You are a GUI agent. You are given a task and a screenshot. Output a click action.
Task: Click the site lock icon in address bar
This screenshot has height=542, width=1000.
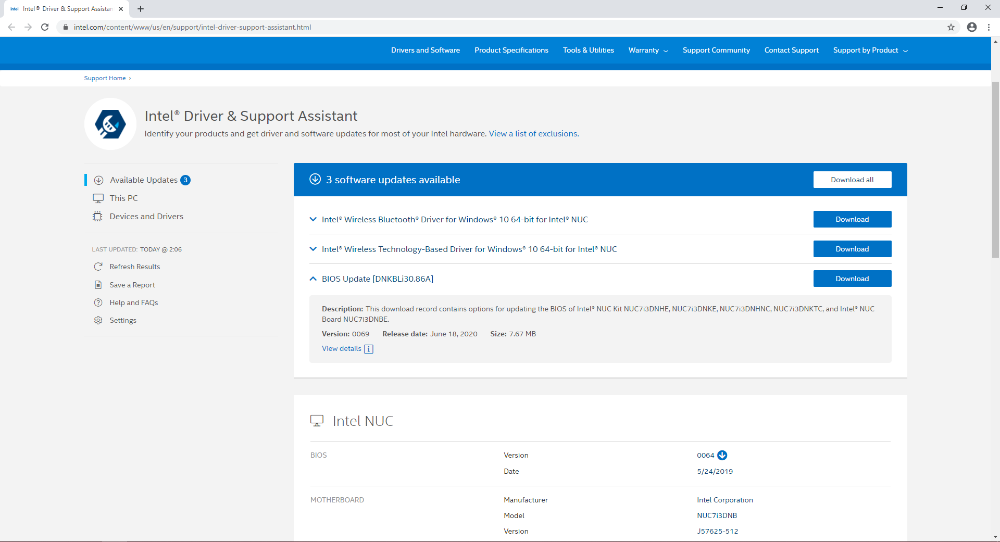65,27
